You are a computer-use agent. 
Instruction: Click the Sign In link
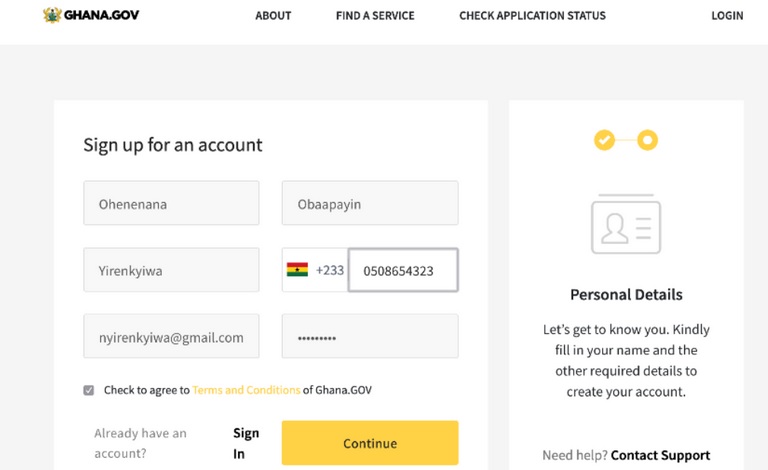[x=246, y=443]
